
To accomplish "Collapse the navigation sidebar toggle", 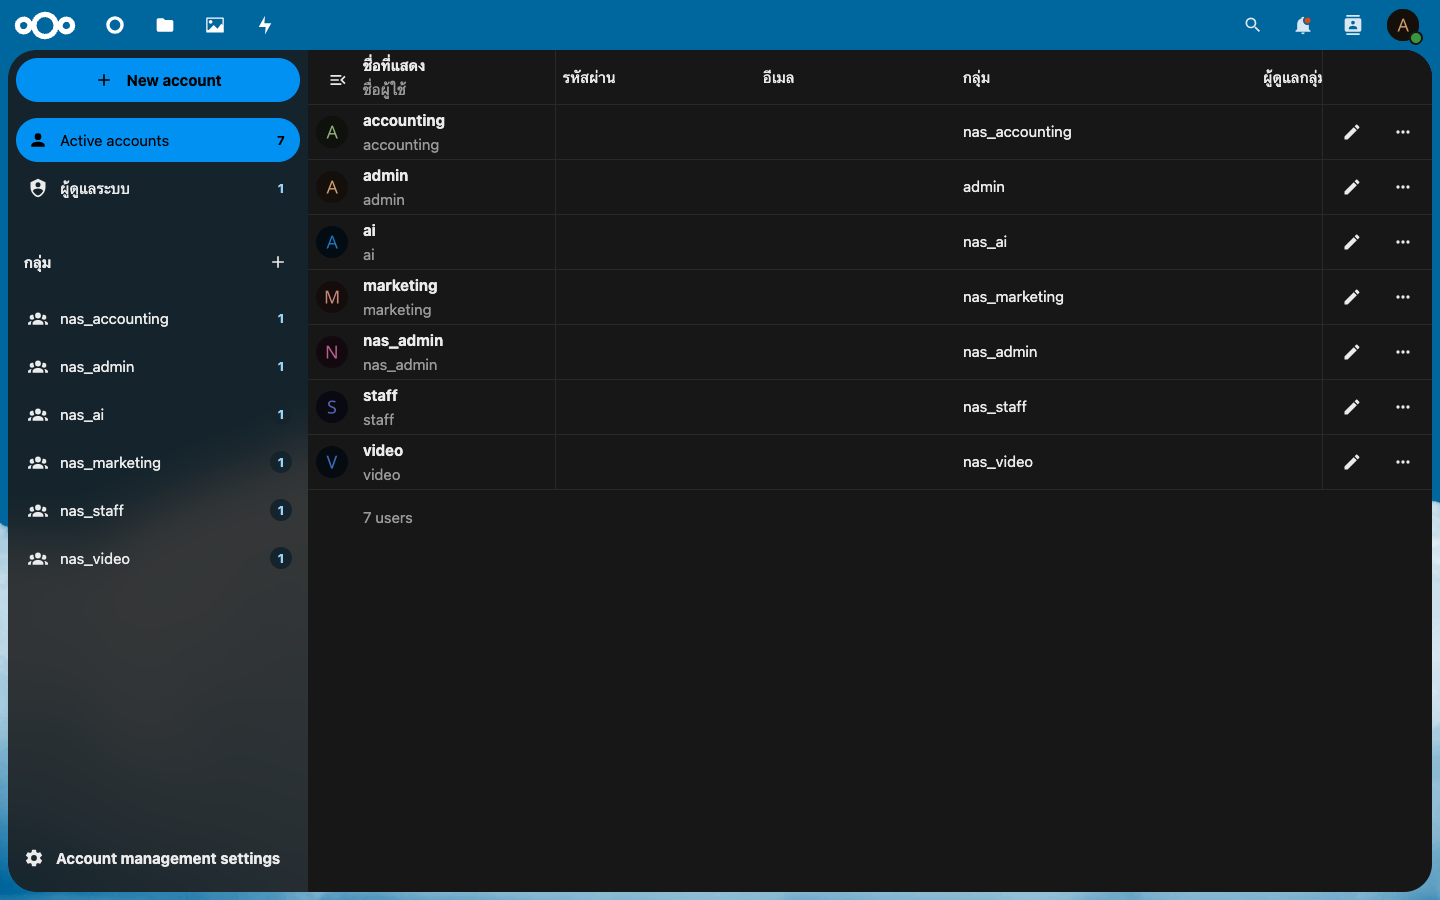I will pos(338,80).
